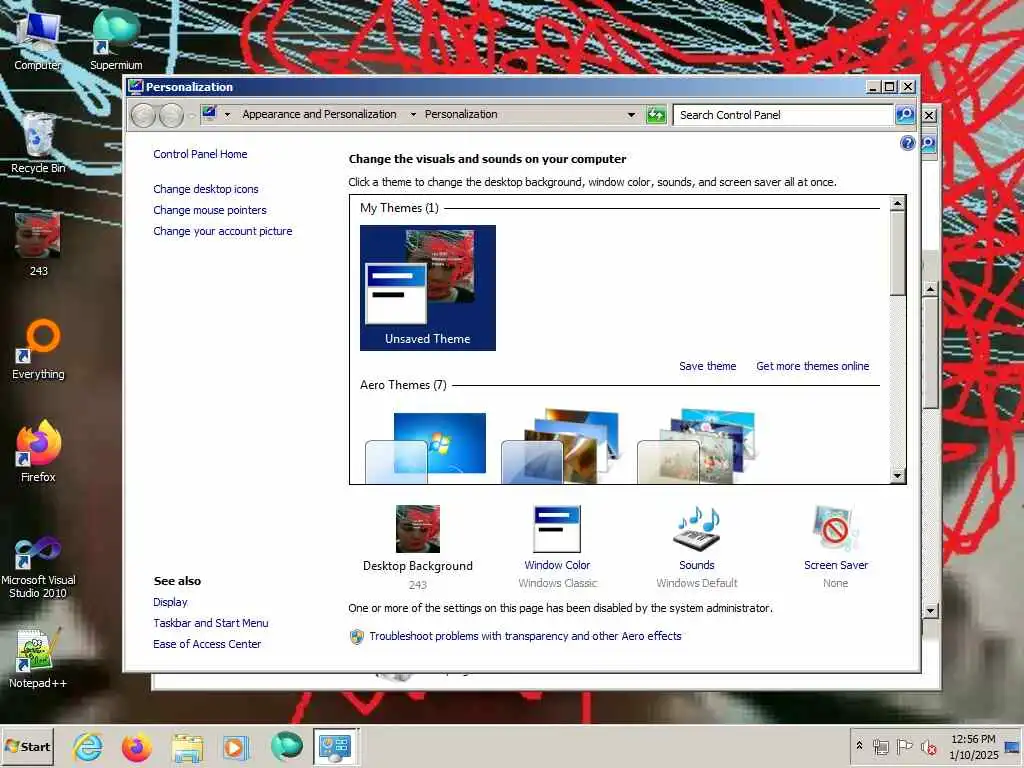Click the Internet Explorer taskbar icon
Viewport: 1024px width, 768px height.
coord(88,746)
